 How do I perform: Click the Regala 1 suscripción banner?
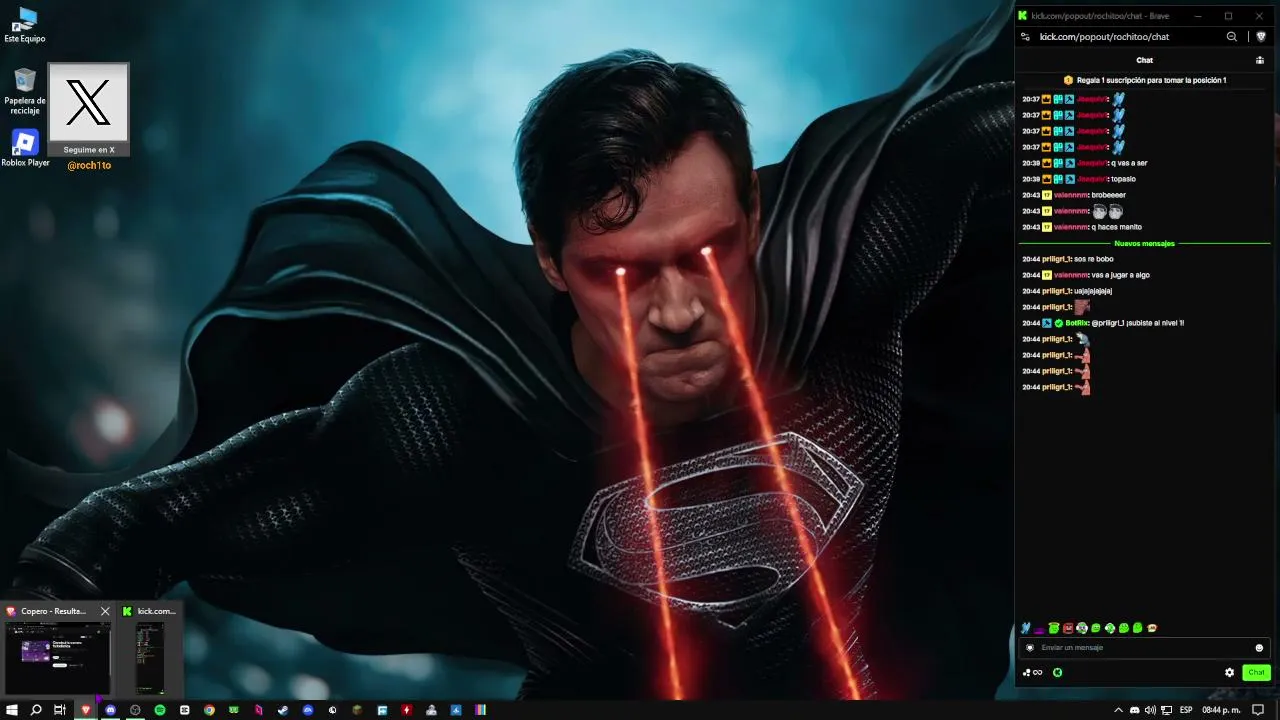(x=1145, y=80)
